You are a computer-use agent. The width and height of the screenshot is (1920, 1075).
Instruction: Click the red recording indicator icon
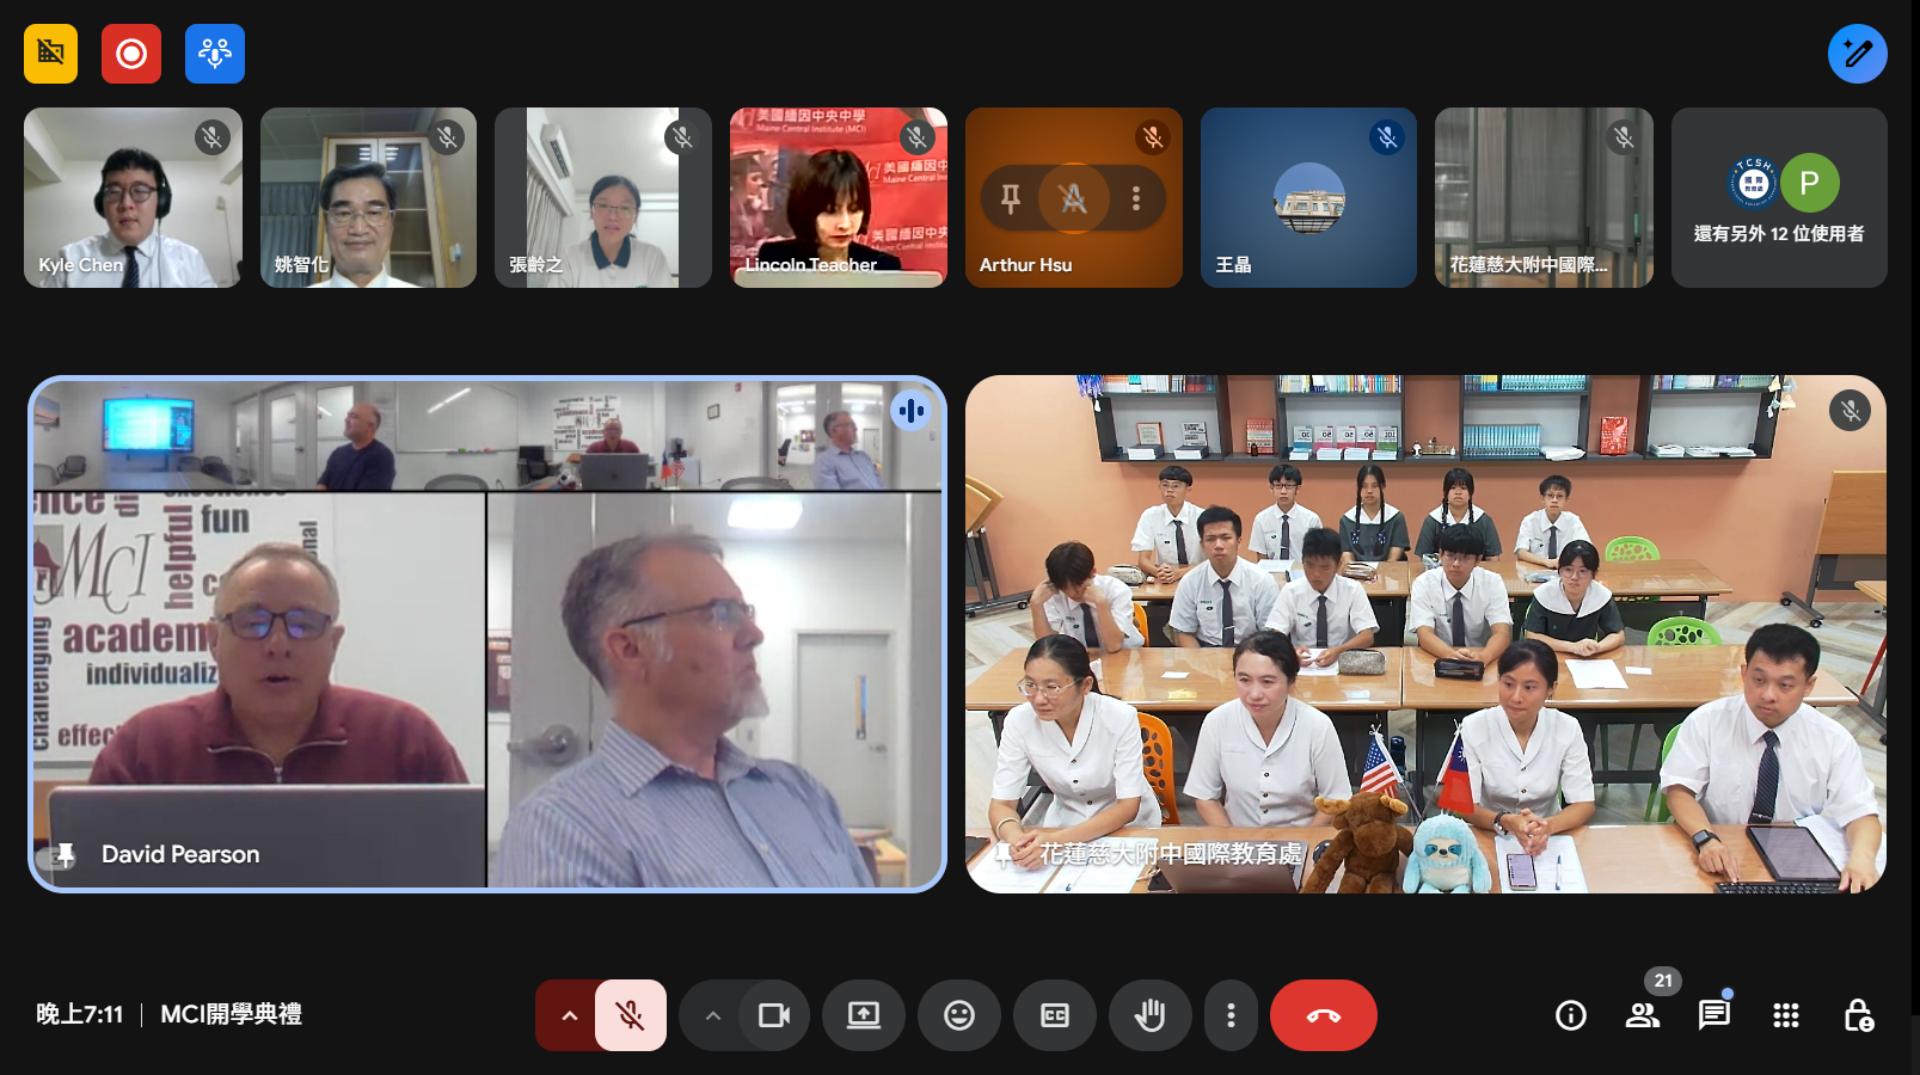131,54
